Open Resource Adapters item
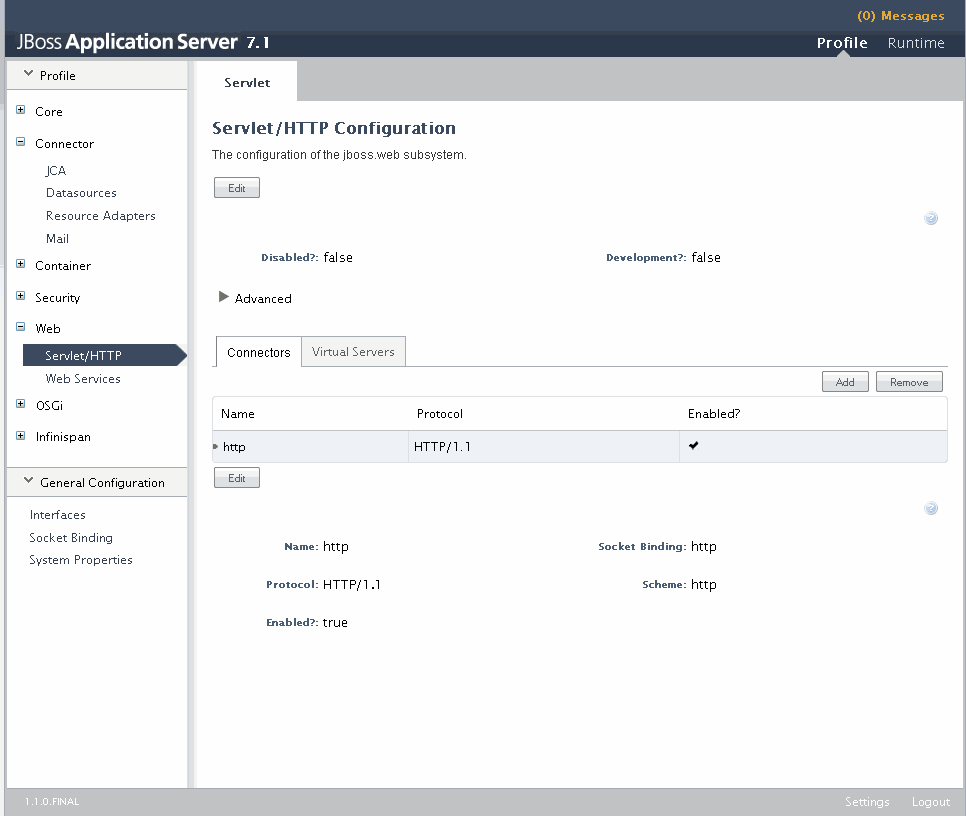The height and width of the screenshot is (816, 966). [x=100, y=216]
